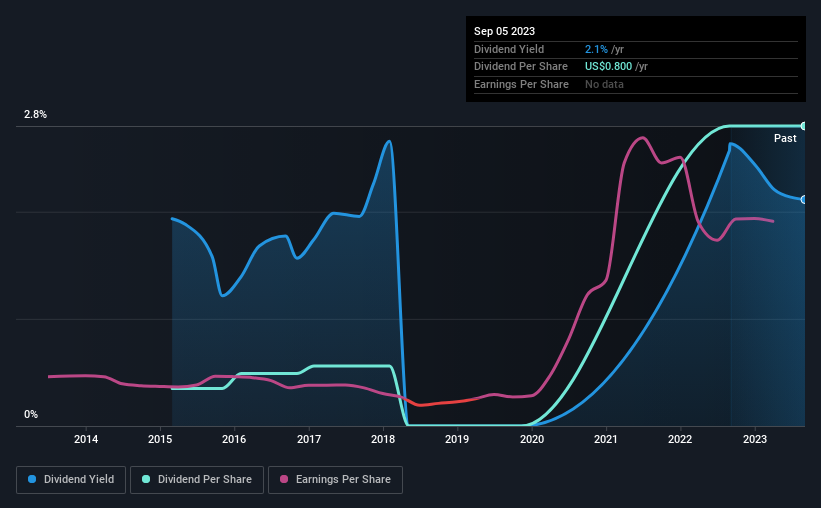Screen dimensions: 821x508
Task: Click the Earnings Per Share row label in the tooltip
Action: [522, 84]
